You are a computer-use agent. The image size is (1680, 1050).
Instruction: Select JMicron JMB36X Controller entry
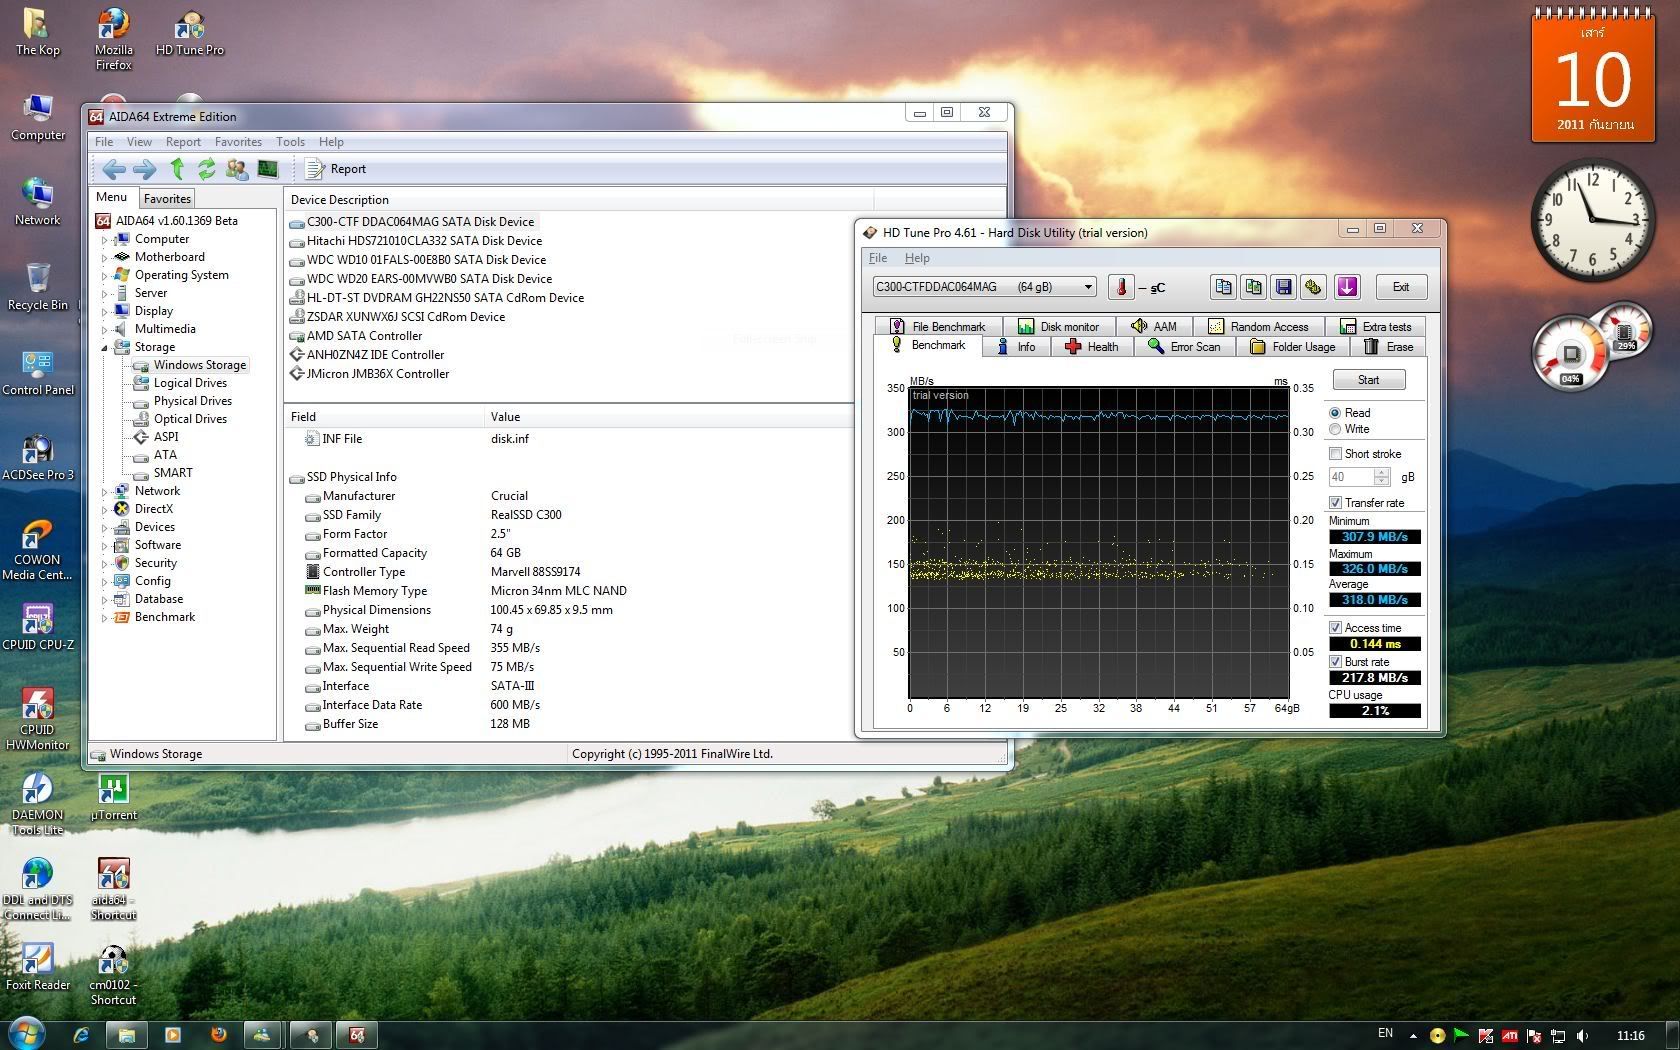[377, 374]
